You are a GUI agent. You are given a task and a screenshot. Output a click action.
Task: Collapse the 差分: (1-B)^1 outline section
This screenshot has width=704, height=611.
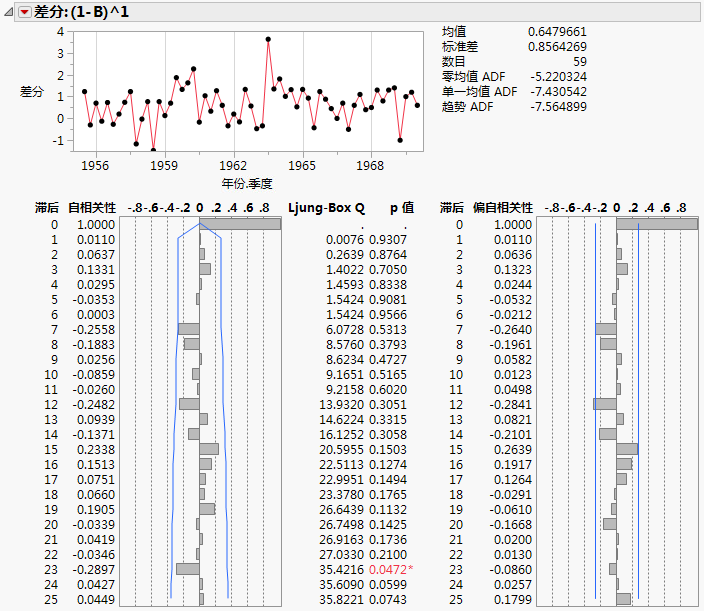pyautogui.click(x=9, y=11)
